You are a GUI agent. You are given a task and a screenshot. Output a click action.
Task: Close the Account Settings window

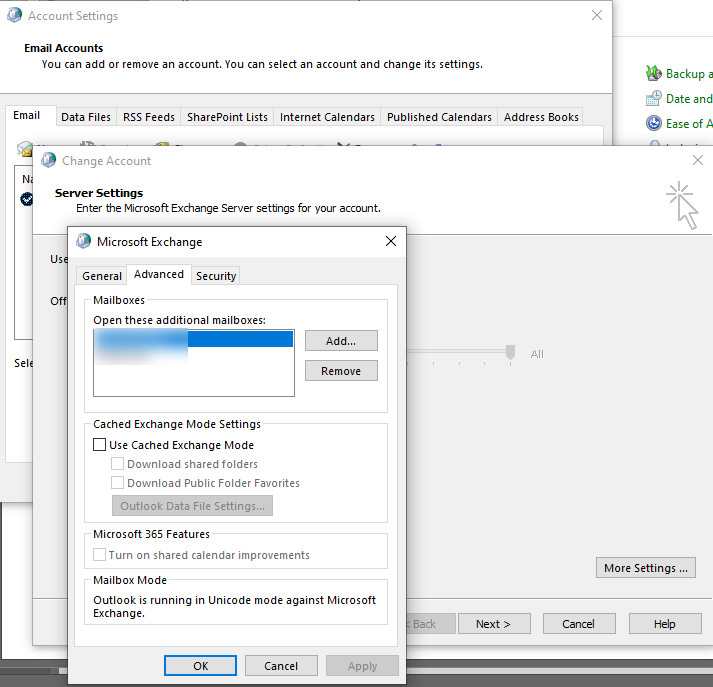click(x=597, y=15)
